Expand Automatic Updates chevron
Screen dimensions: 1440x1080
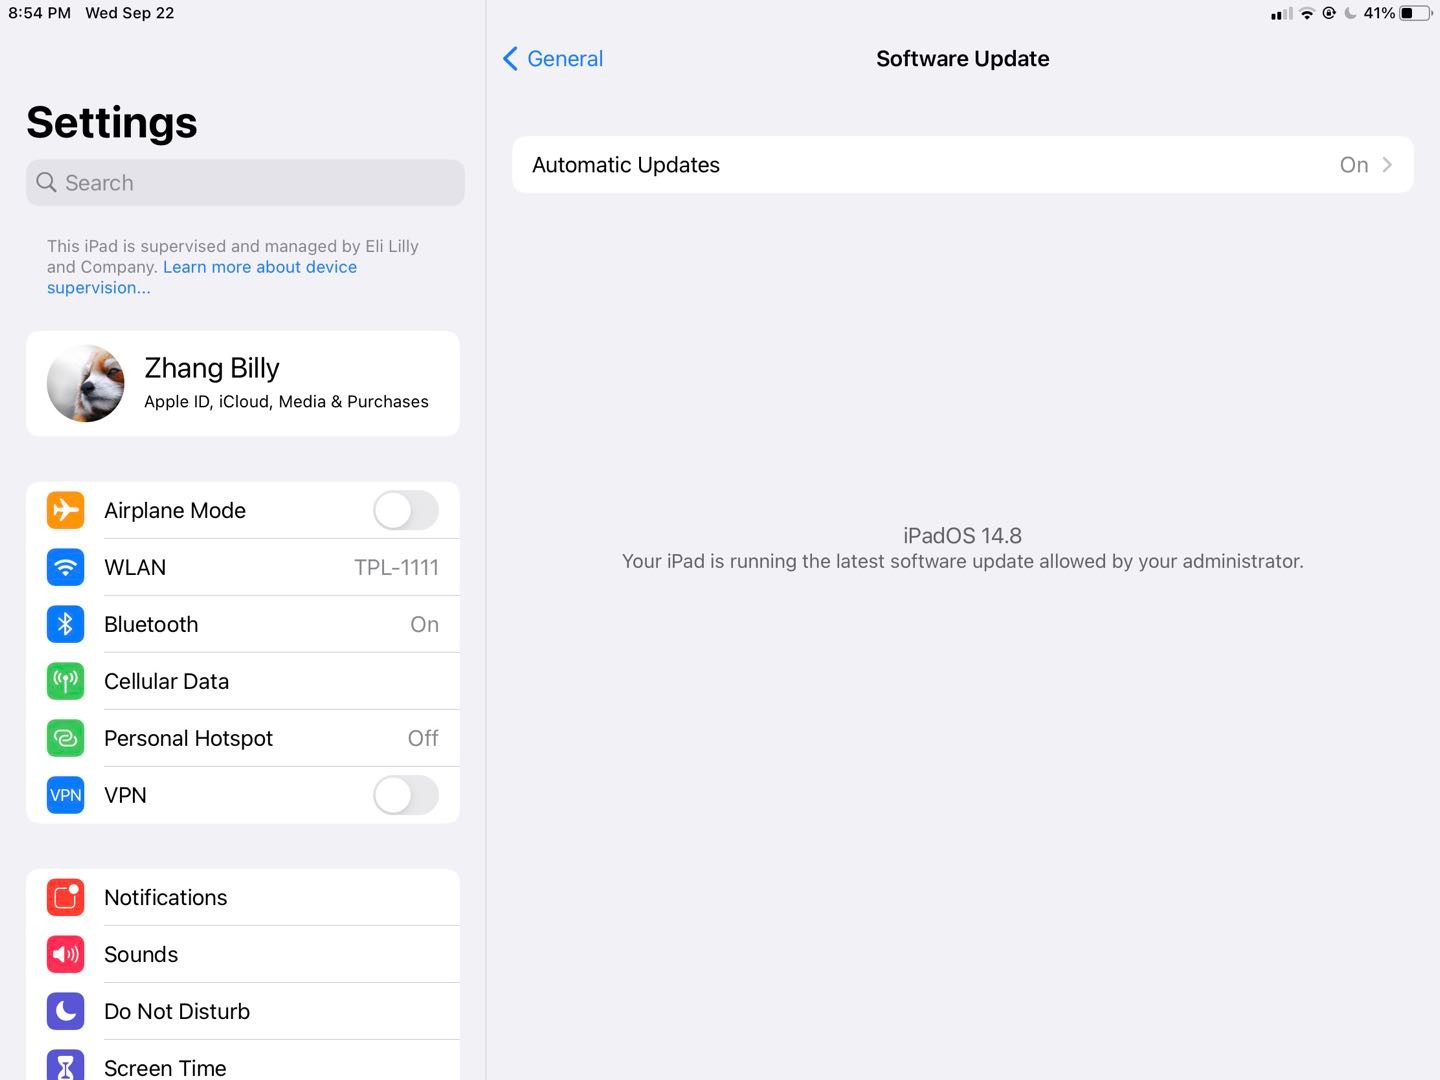coord(1387,165)
